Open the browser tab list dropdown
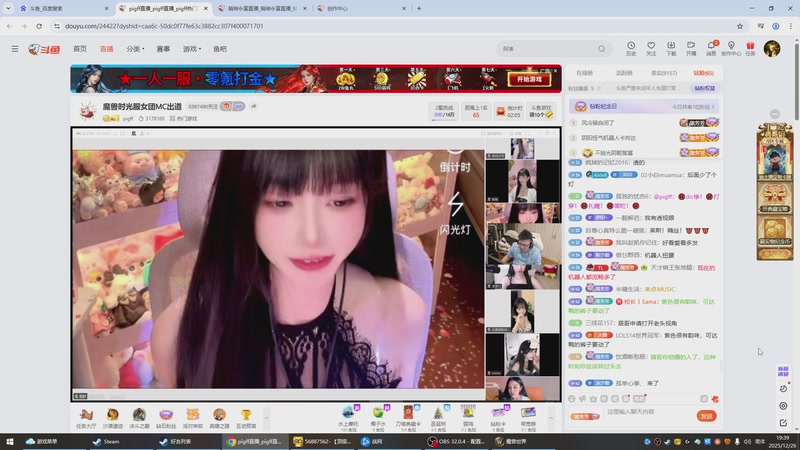The height and width of the screenshot is (450, 800). [8, 8]
